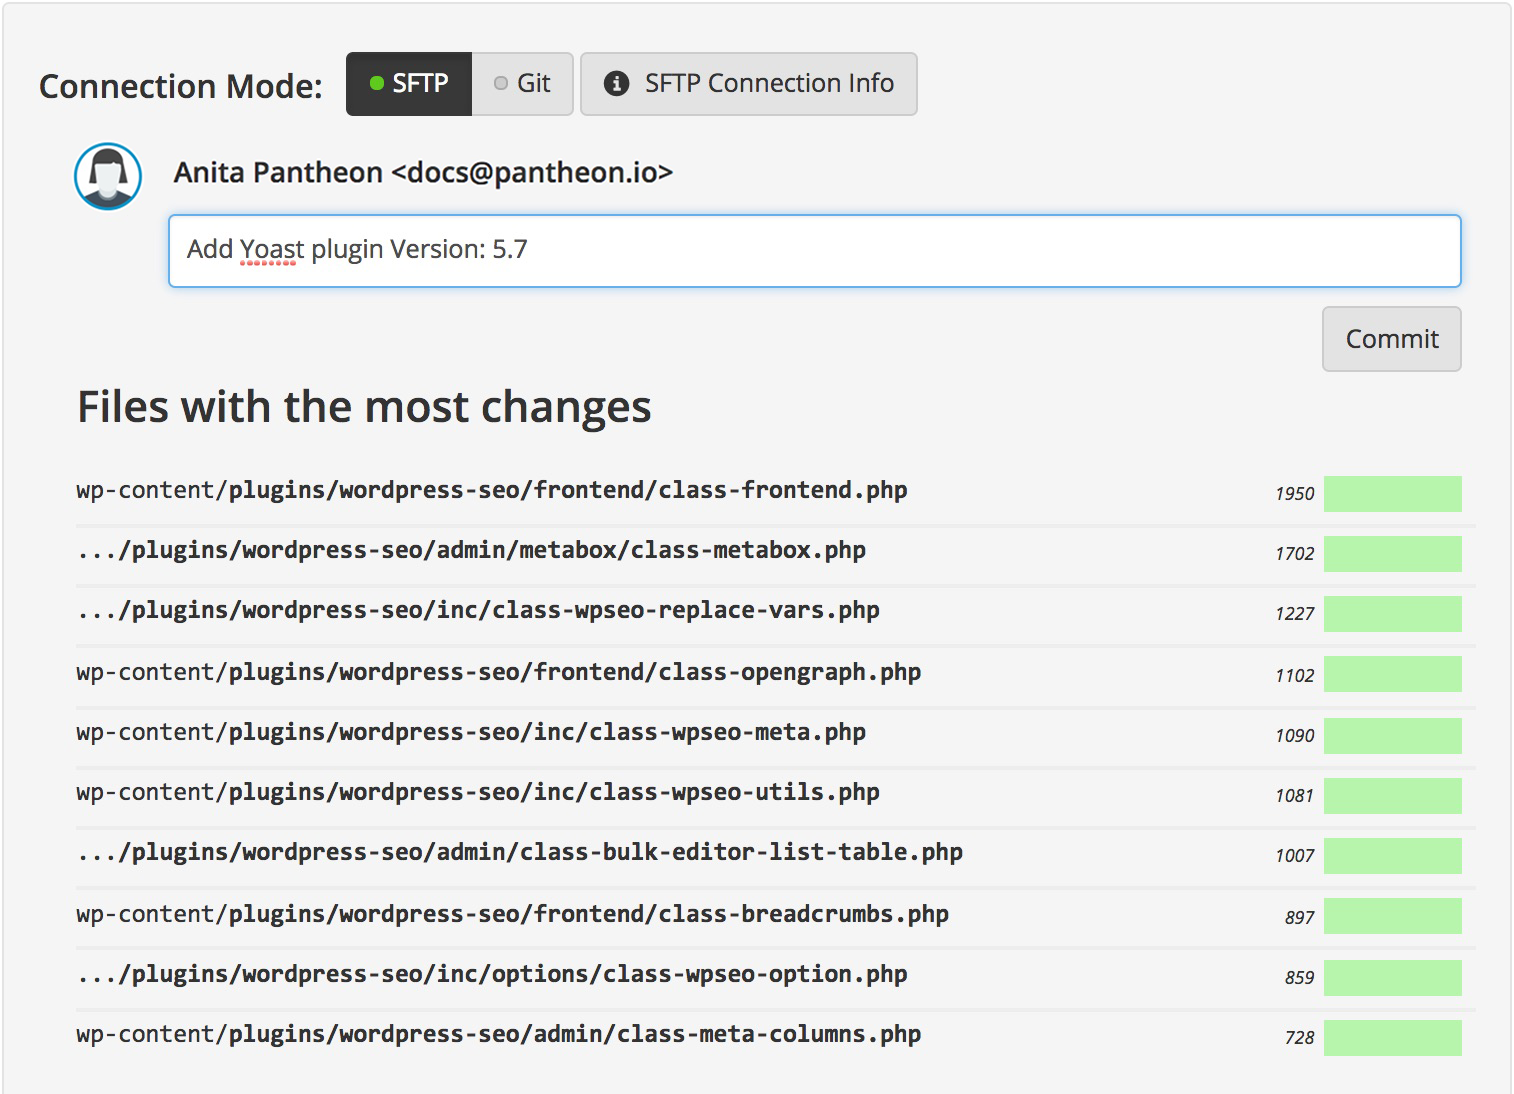Select the class-meta-columns.php row
This screenshot has width=1514, height=1094.
coord(498,1035)
